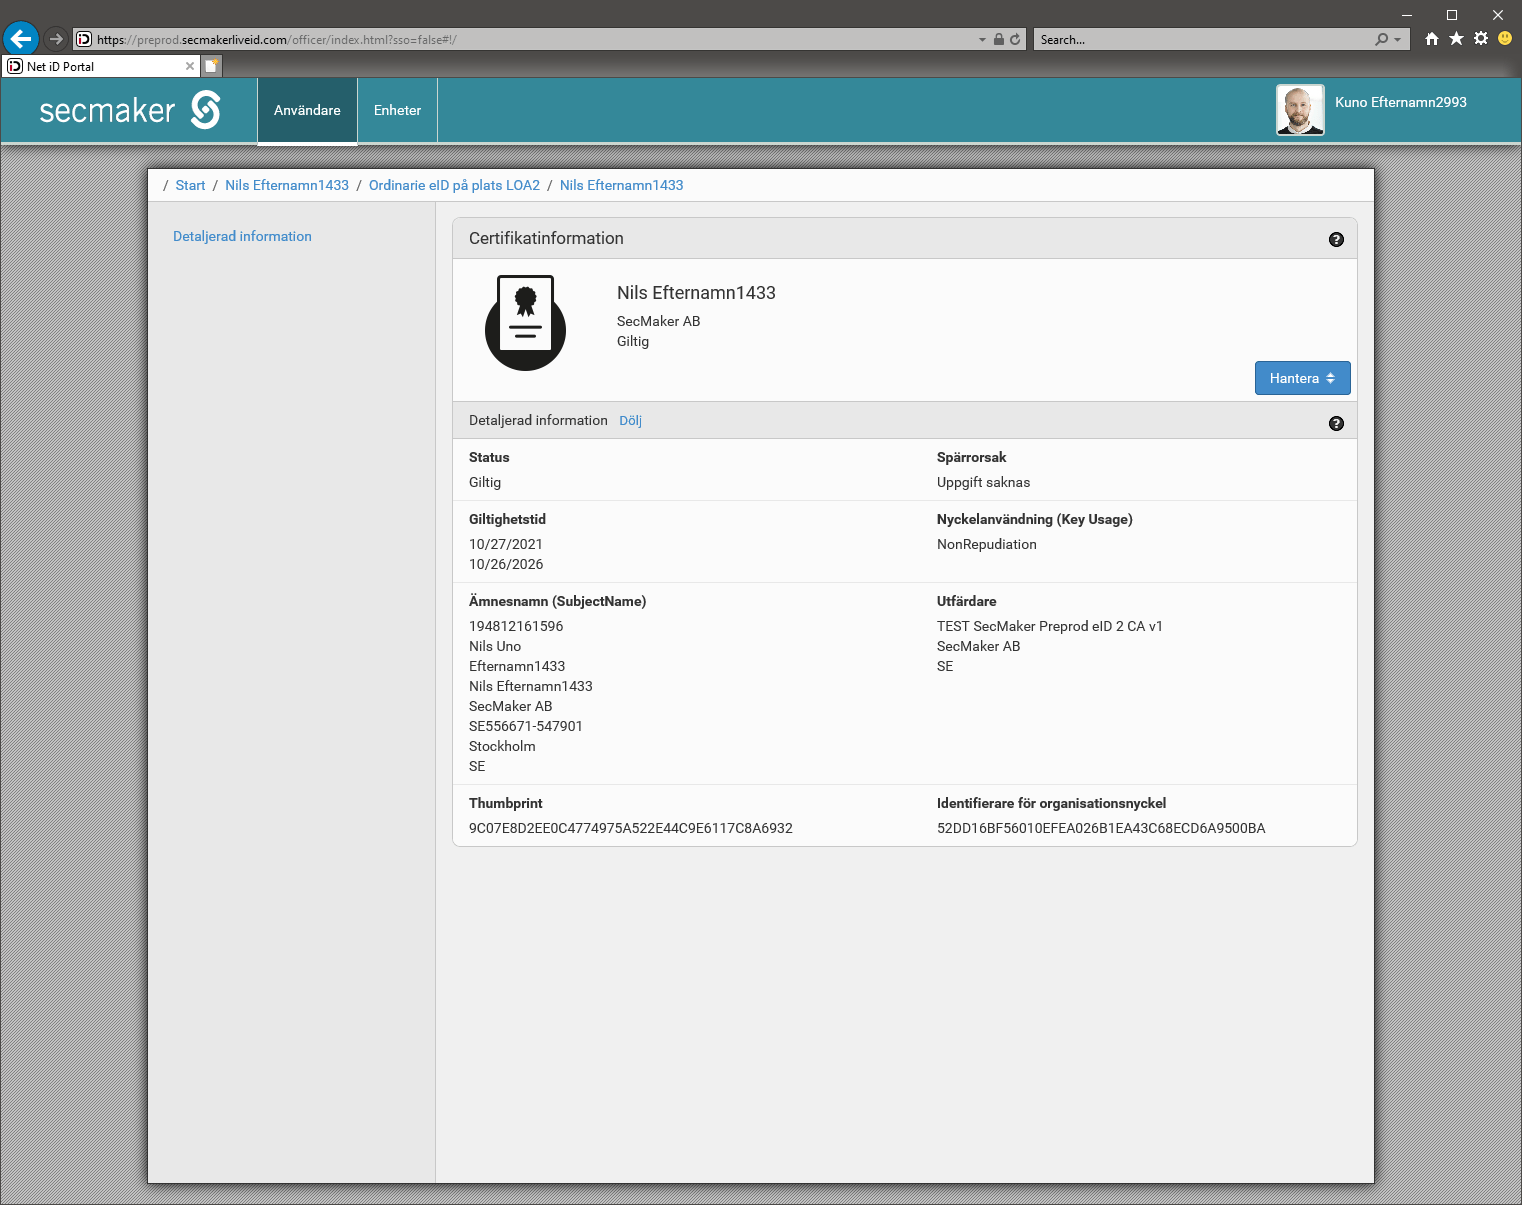Switch to Användare tab

pyautogui.click(x=307, y=110)
